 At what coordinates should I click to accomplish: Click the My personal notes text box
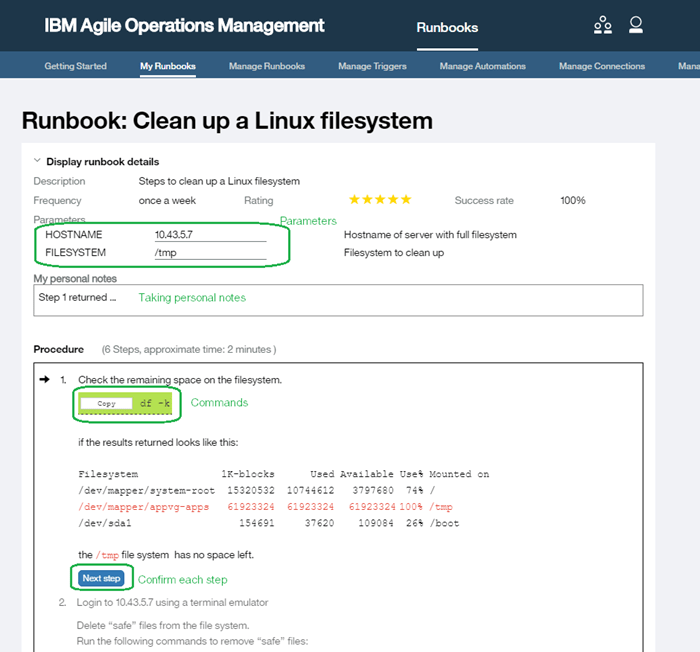(338, 300)
